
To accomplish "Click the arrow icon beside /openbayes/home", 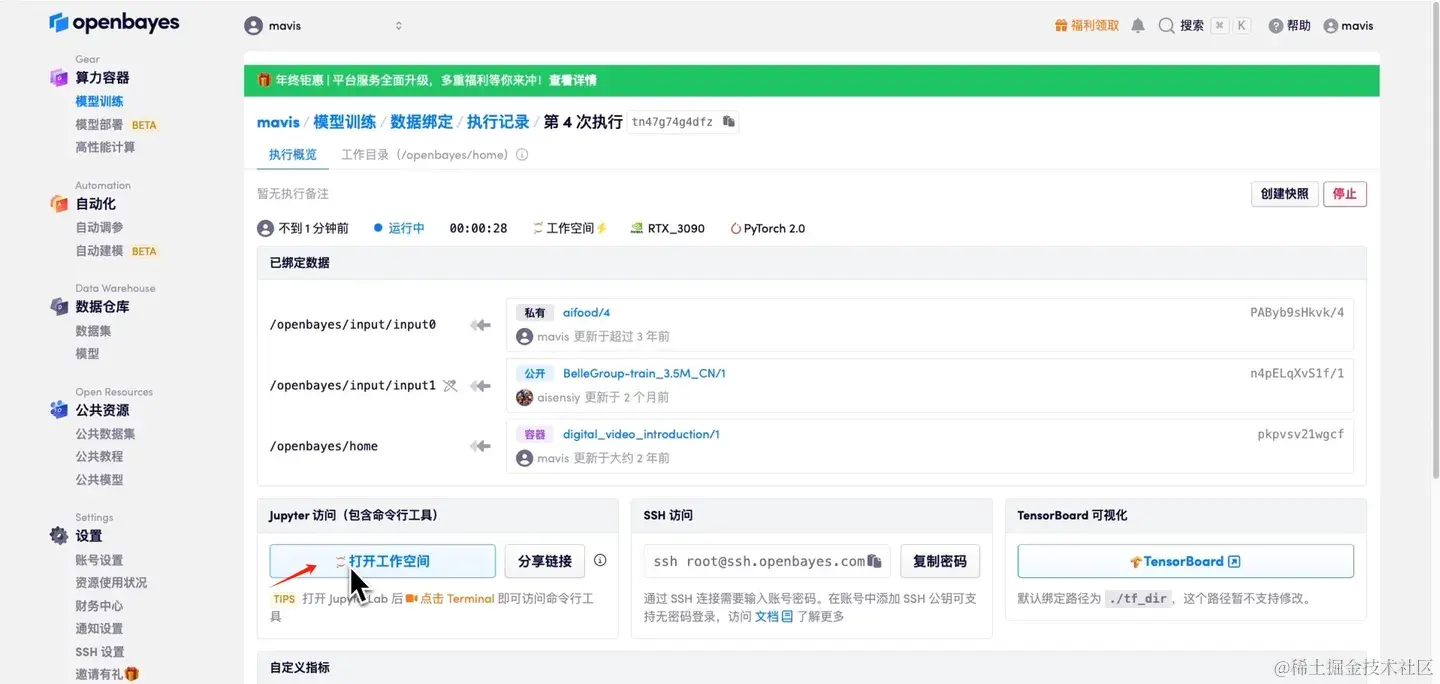I will (481, 447).
